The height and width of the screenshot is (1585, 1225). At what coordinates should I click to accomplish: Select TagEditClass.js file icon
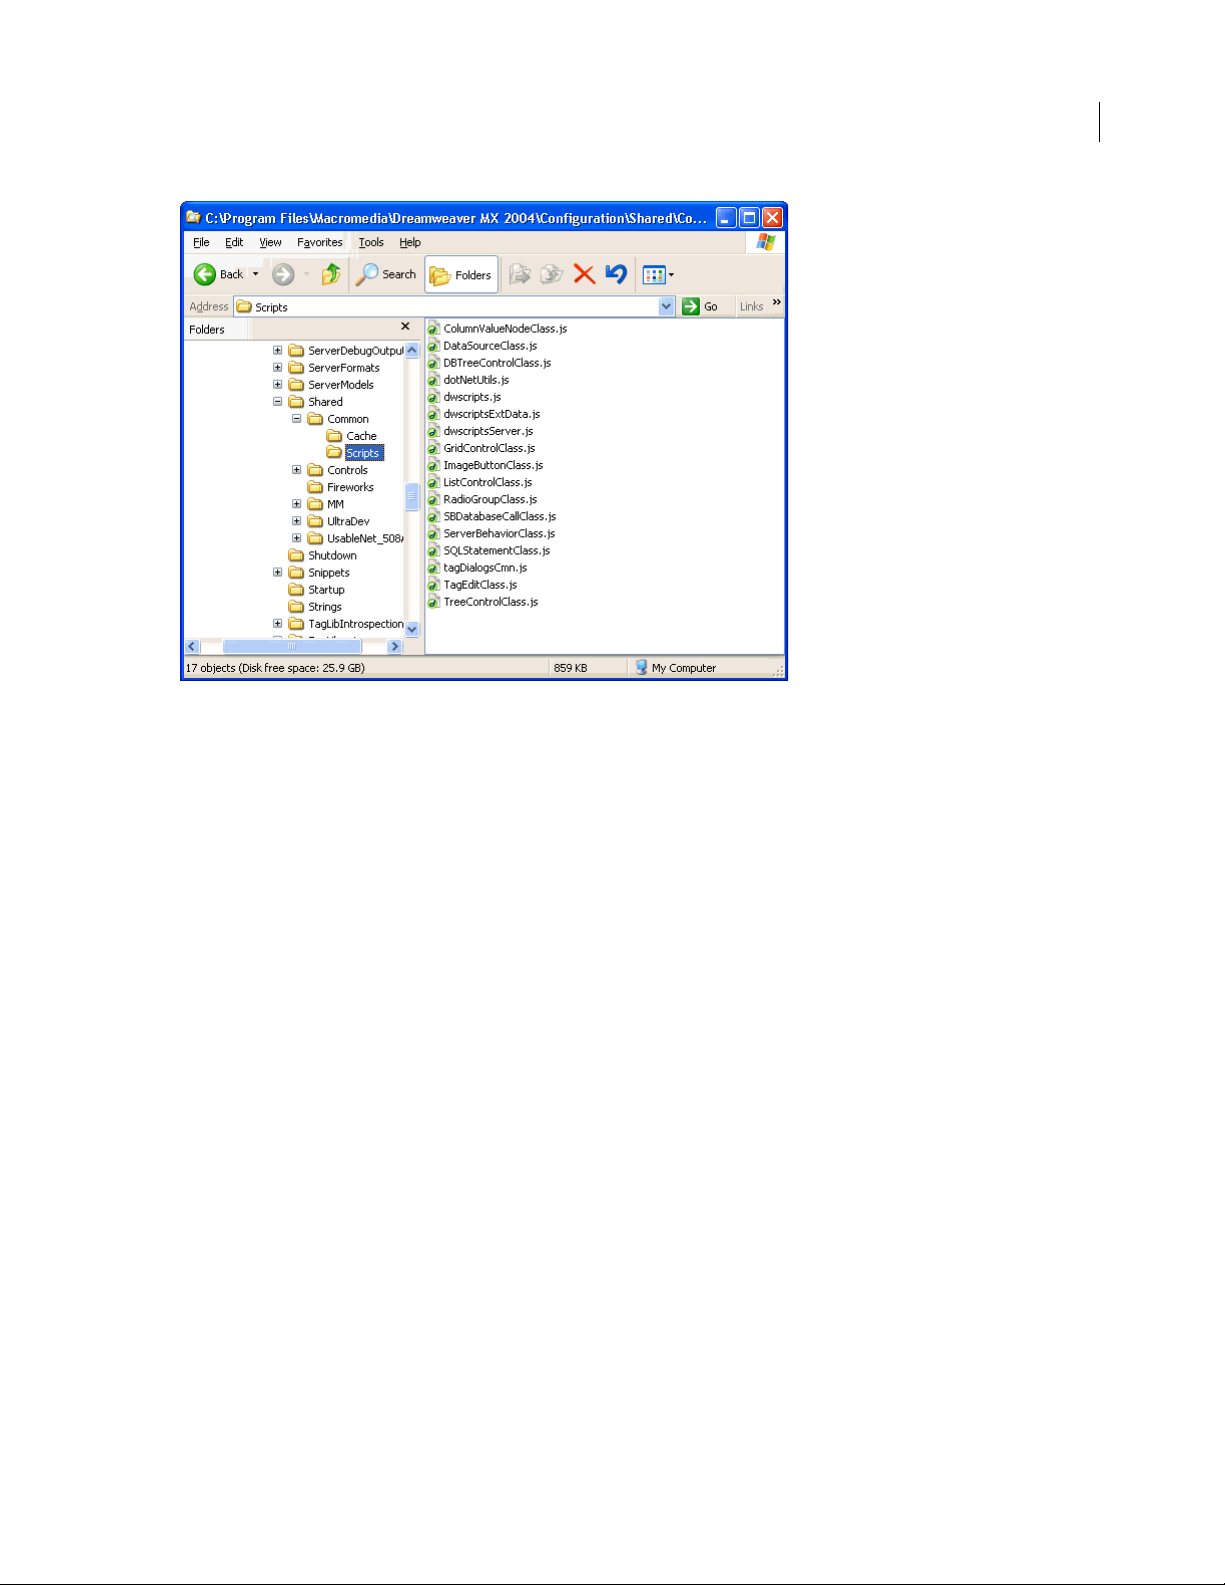[x=434, y=584]
